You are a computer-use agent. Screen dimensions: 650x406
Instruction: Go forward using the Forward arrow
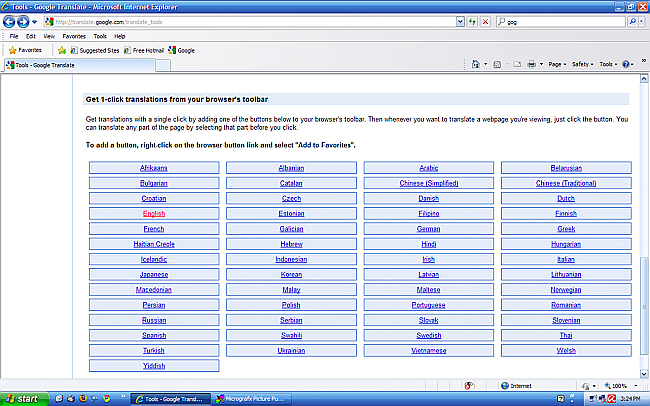coord(23,22)
